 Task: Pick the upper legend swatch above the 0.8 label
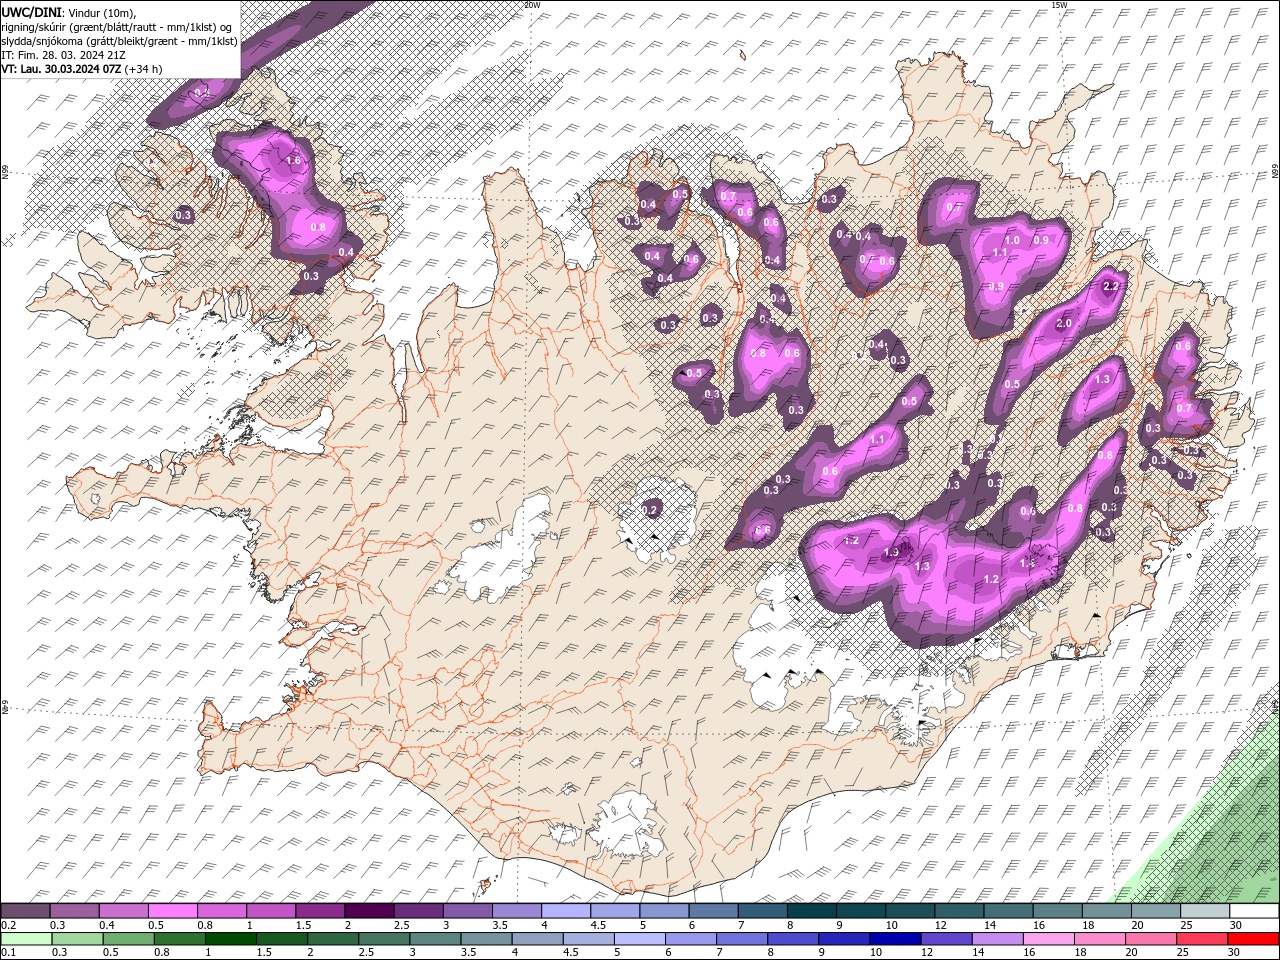pos(221,911)
